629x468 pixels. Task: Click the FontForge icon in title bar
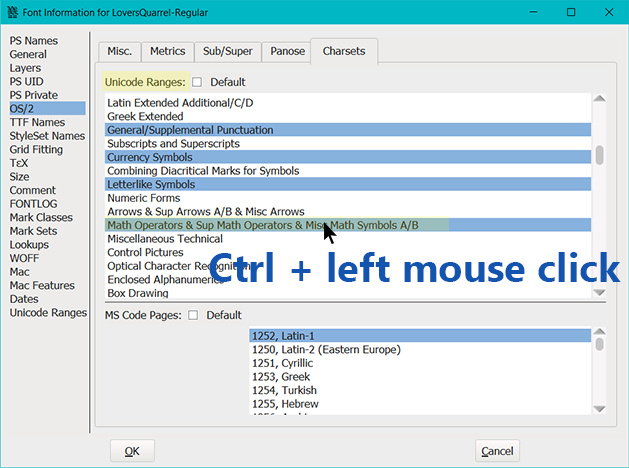[x=13, y=12]
